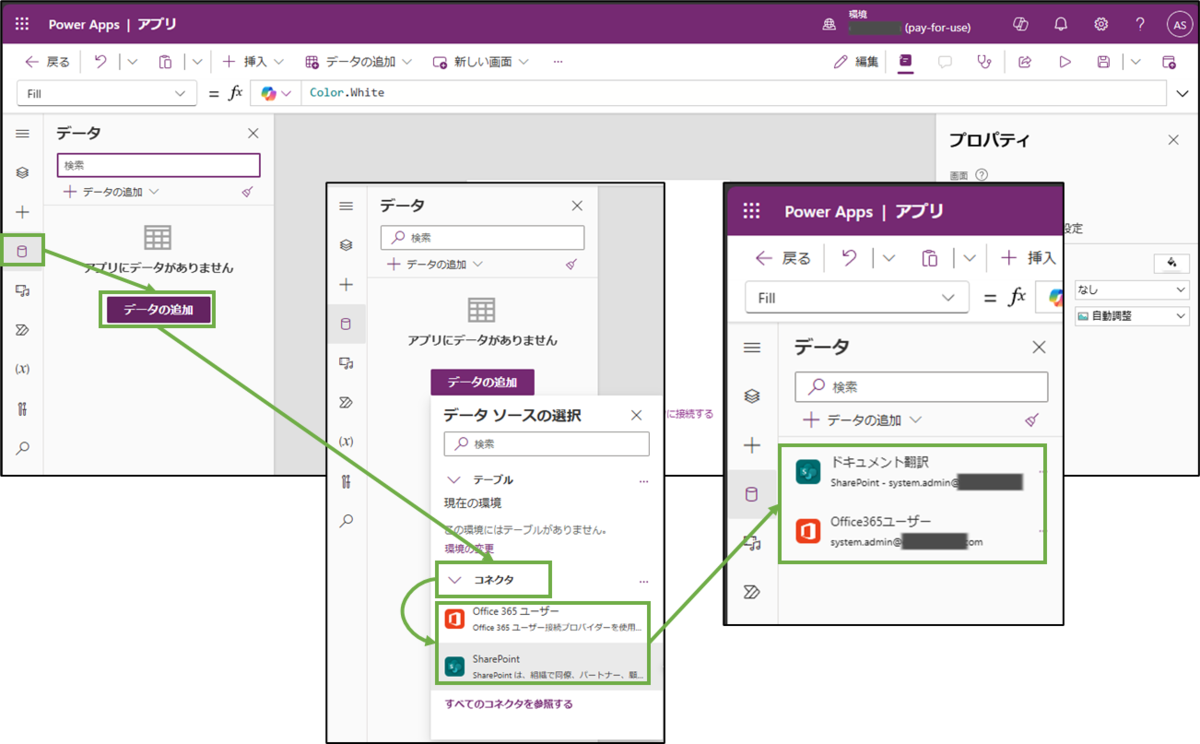Select the Office 365 ユーザー connector
The height and width of the screenshot is (744, 1200).
click(x=544, y=619)
